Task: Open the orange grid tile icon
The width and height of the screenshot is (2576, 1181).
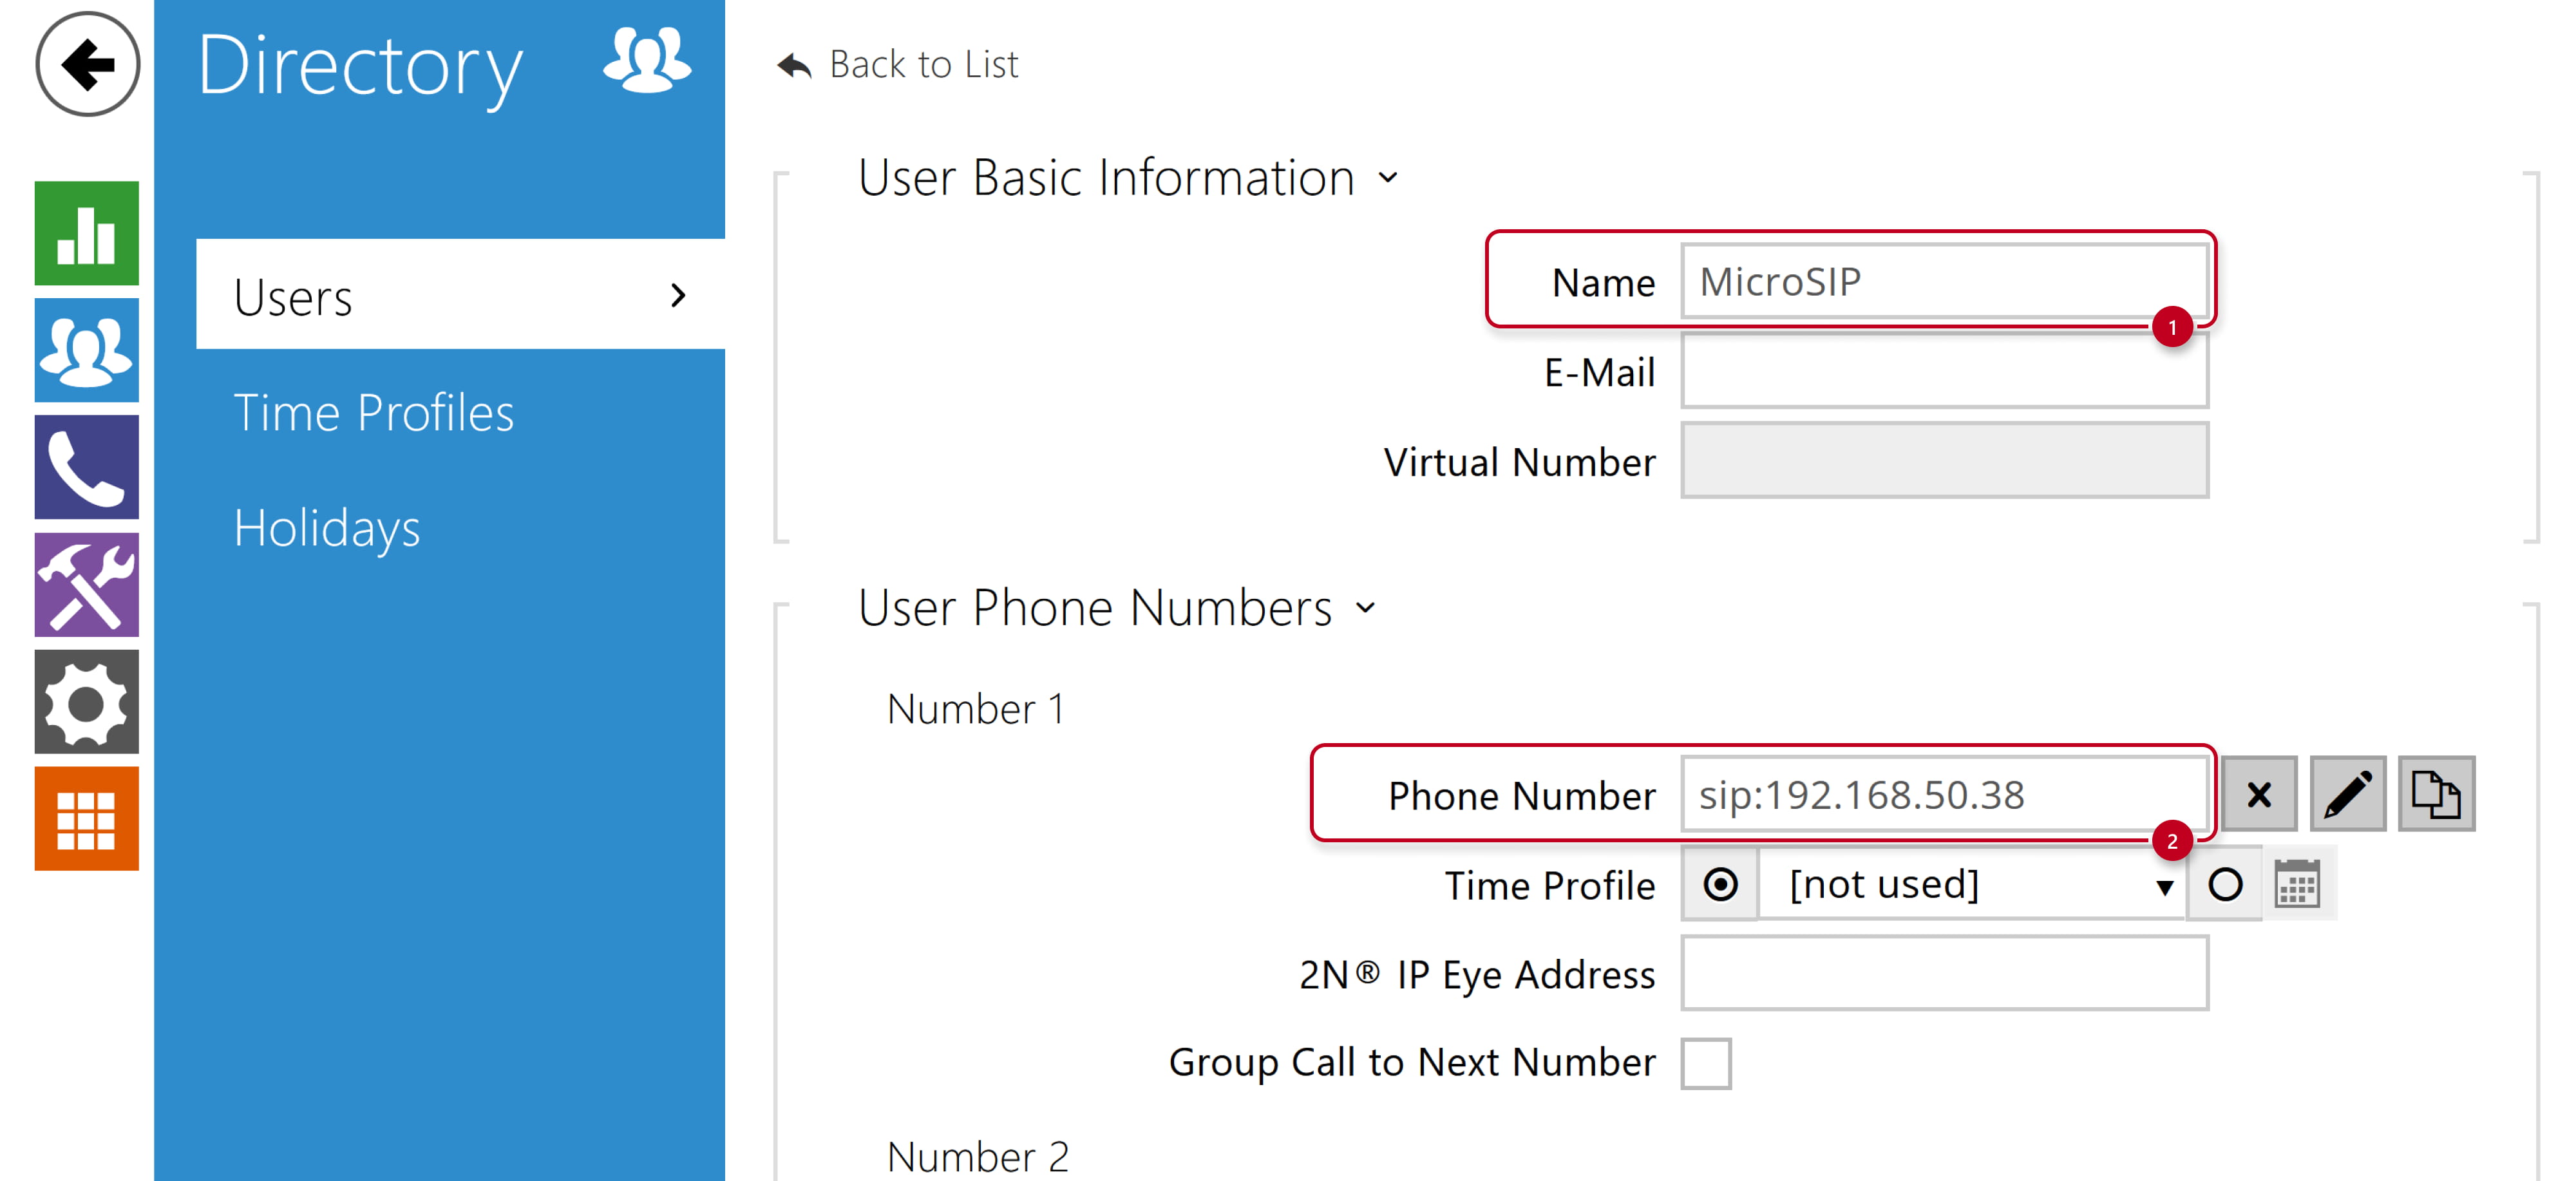Action: [87, 818]
